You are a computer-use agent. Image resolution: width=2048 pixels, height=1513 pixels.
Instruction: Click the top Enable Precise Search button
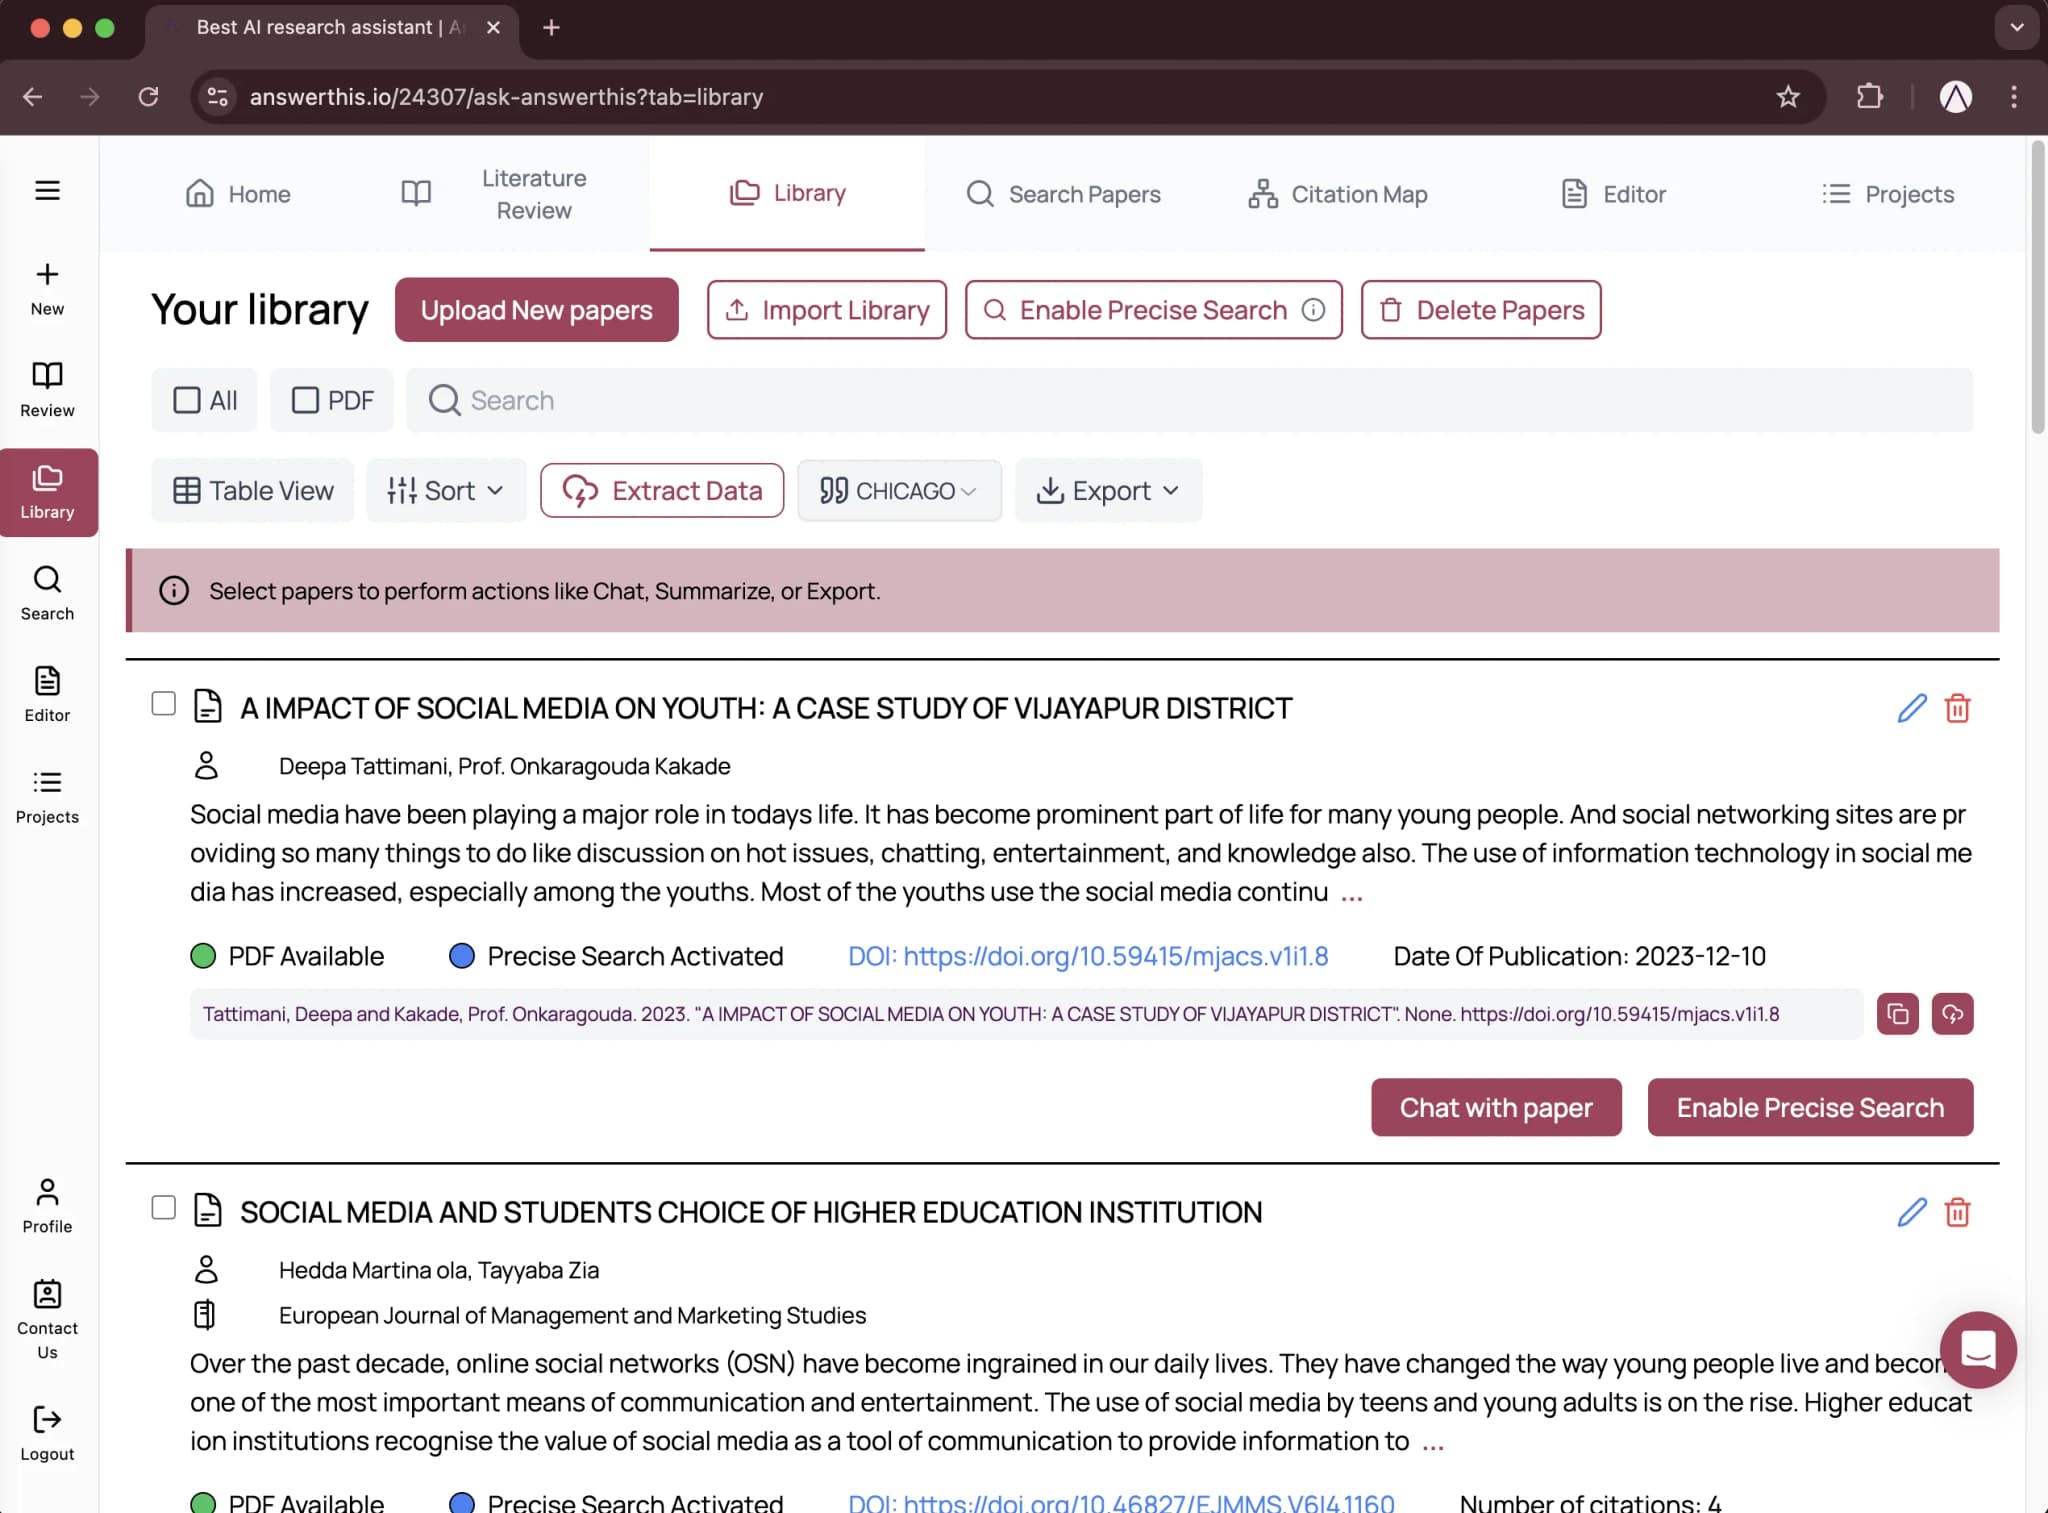[x=1153, y=310]
